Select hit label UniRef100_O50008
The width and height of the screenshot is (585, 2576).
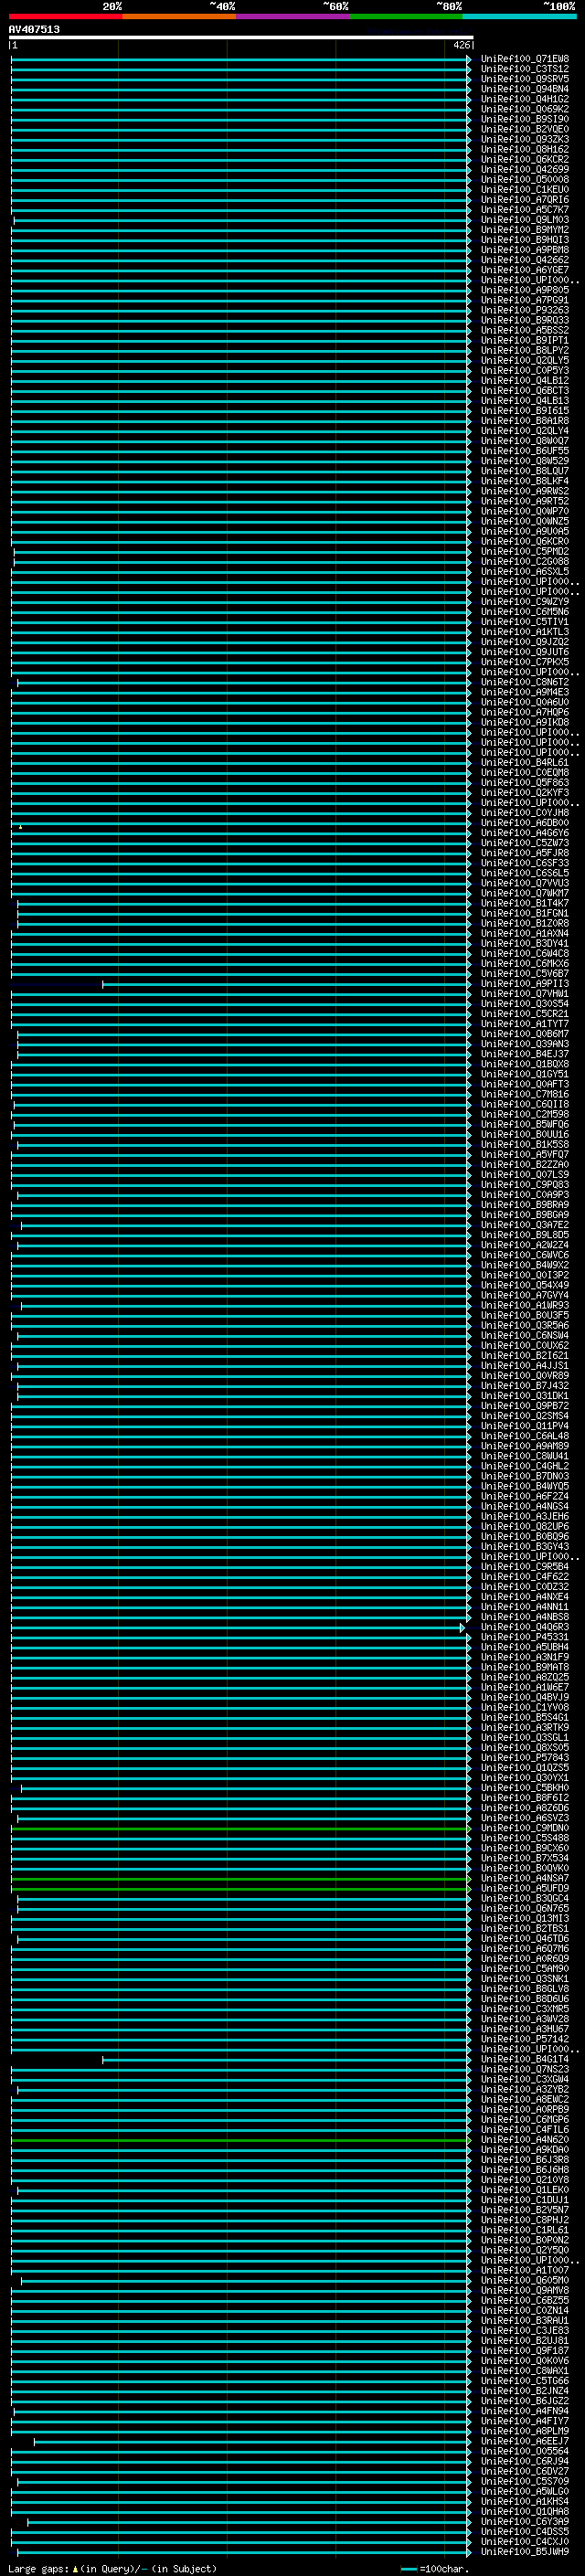coord(524,180)
